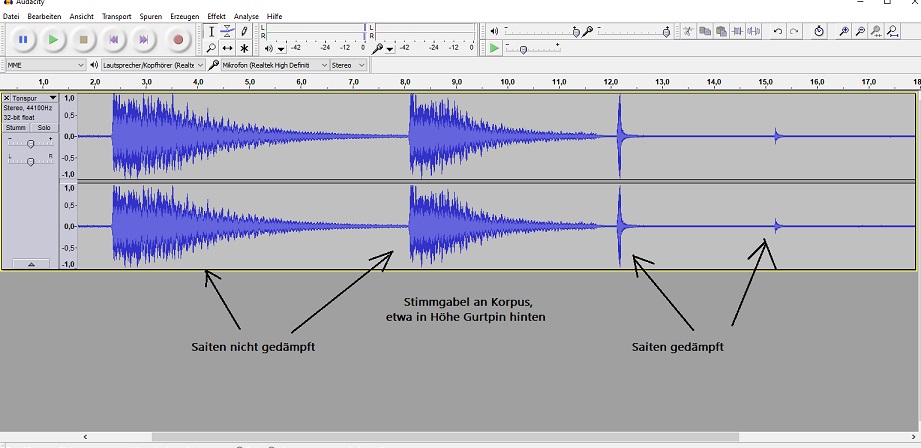
Task: Click the Undo arrow icon
Action: pos(778,32)
